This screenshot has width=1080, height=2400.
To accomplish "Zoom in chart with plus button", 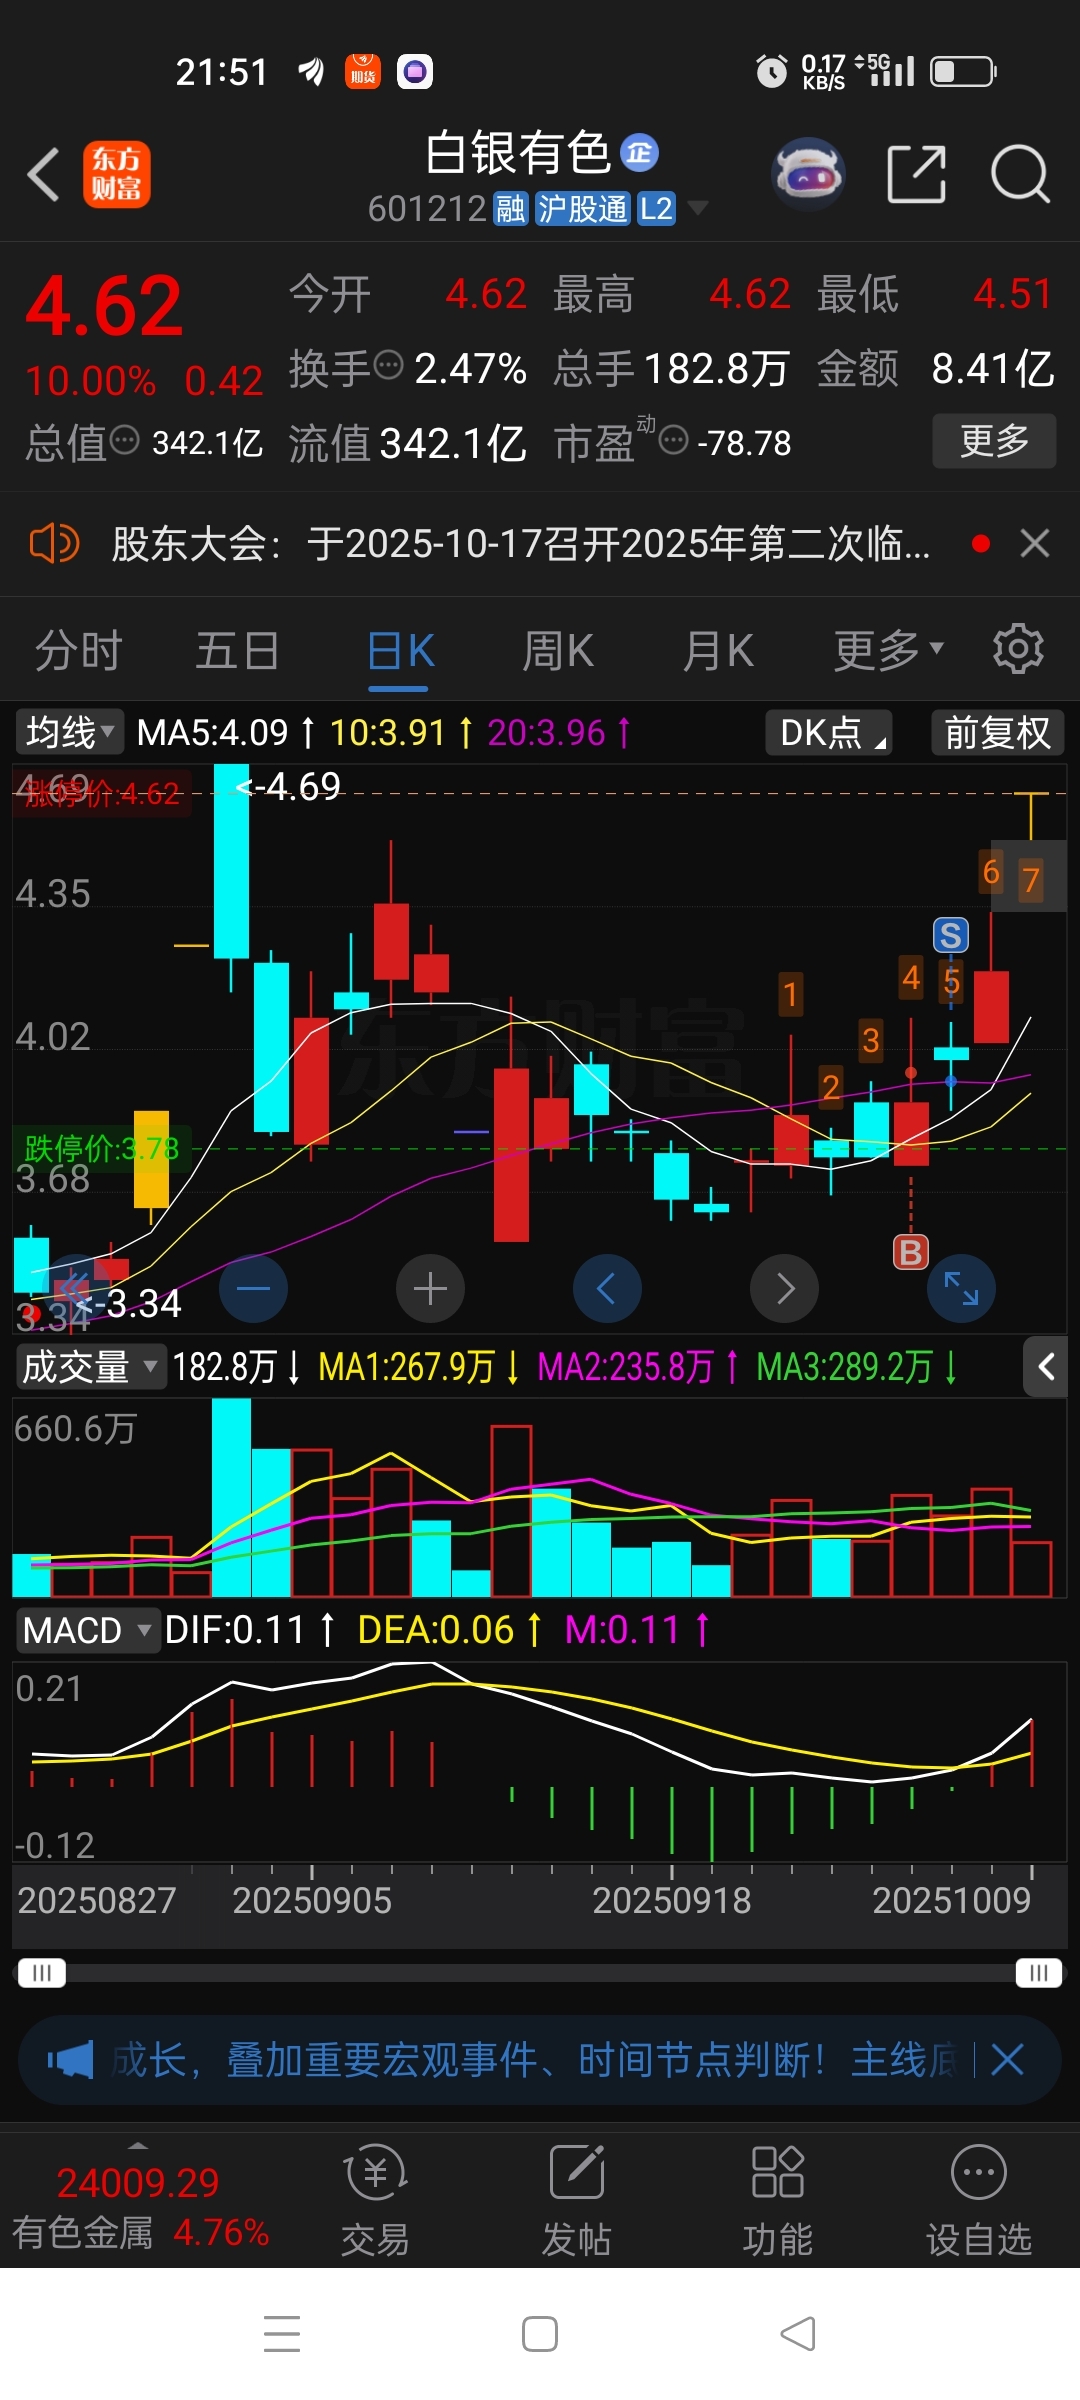I will tap(430, 1288).
